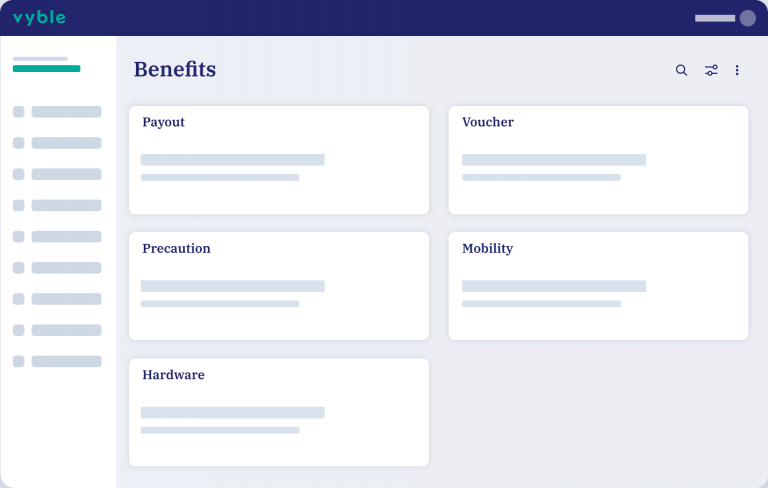
Task: Open the Hardware benefit card
Action: pos(279,413)
